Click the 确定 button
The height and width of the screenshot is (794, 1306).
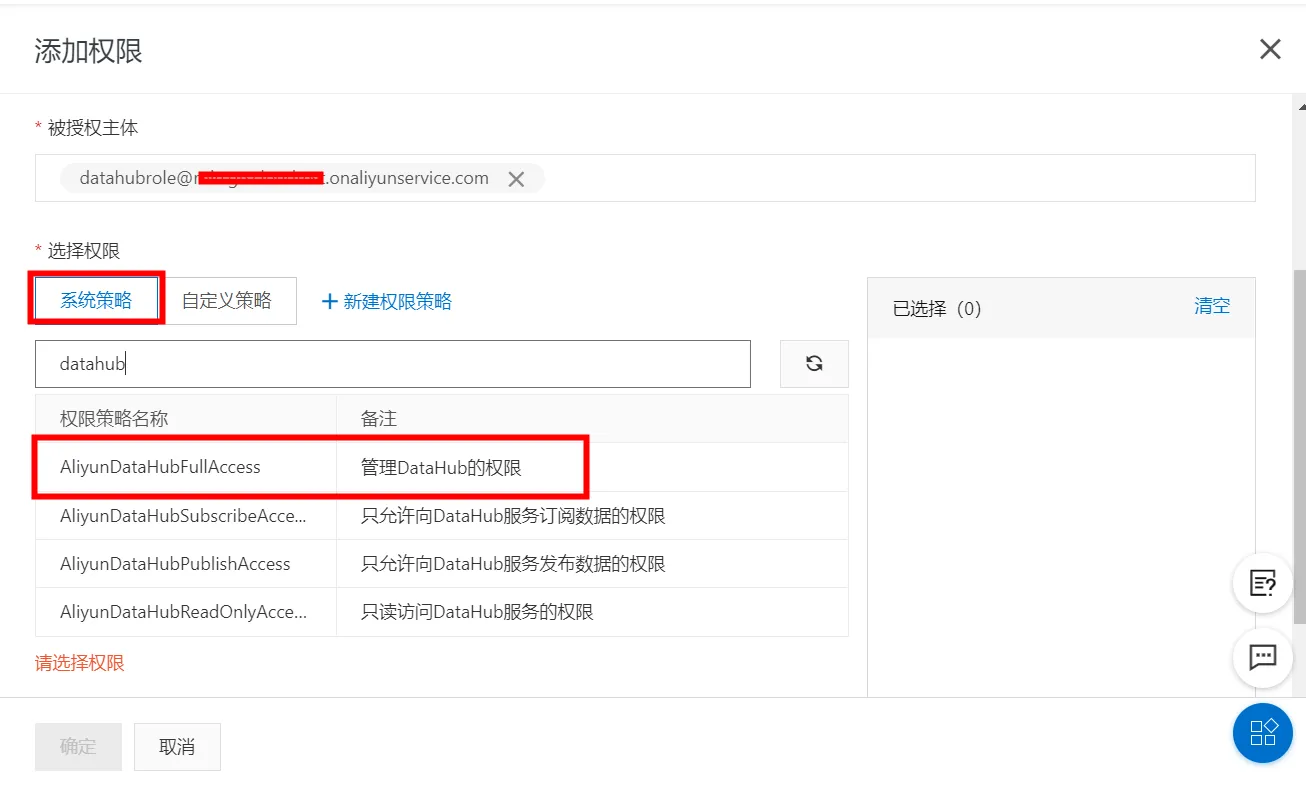pos(78,747)
